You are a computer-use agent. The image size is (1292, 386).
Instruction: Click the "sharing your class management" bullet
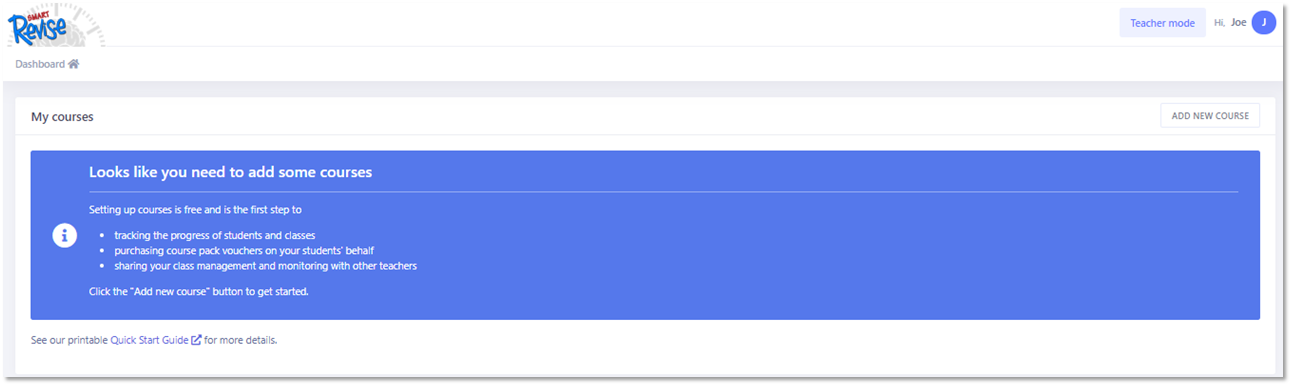pyautogui.click(x=265, y=266)
